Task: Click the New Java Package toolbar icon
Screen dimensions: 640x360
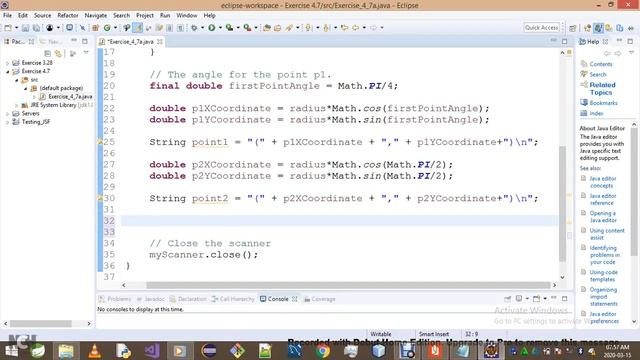Action: tap(95, 28)
